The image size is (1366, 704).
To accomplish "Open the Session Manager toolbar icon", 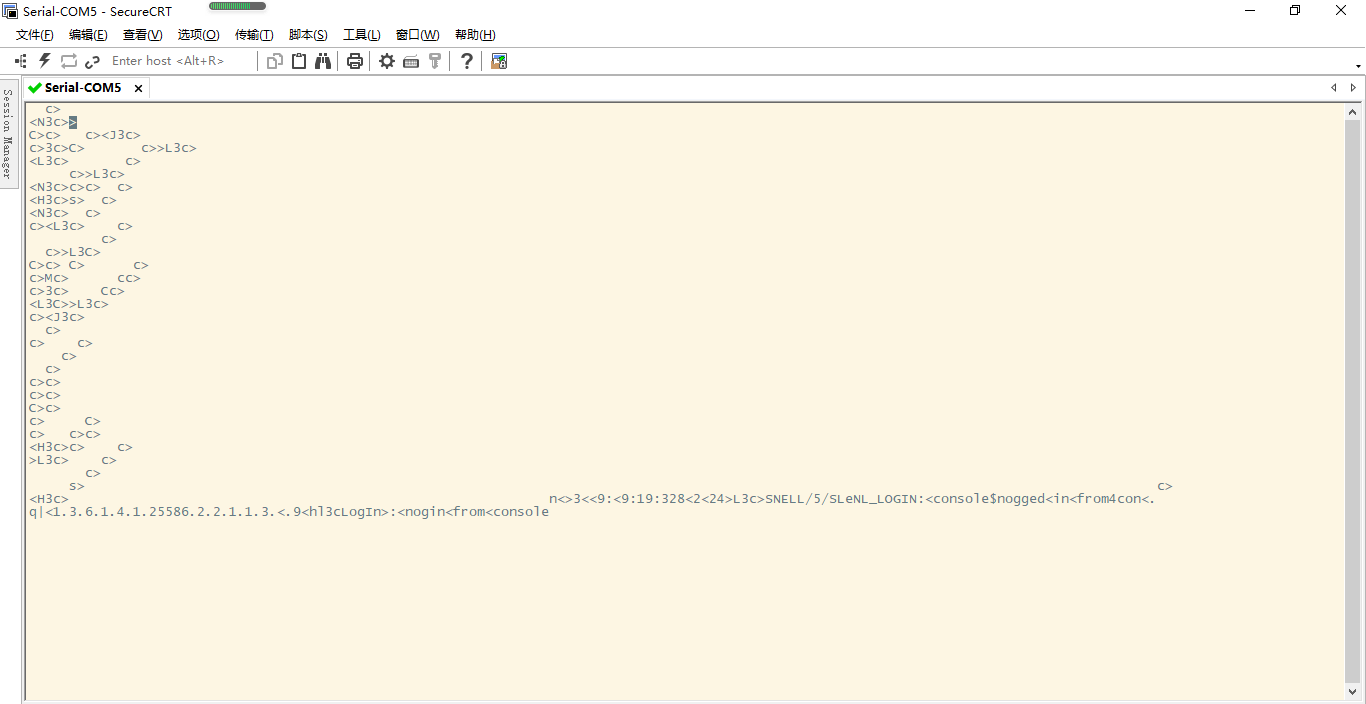I will [20, 61].
